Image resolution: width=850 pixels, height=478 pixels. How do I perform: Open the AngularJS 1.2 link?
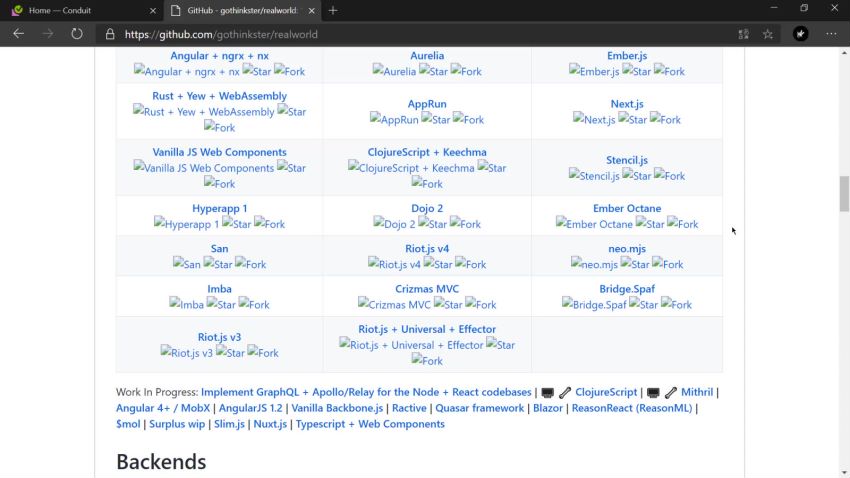[250, 408]
